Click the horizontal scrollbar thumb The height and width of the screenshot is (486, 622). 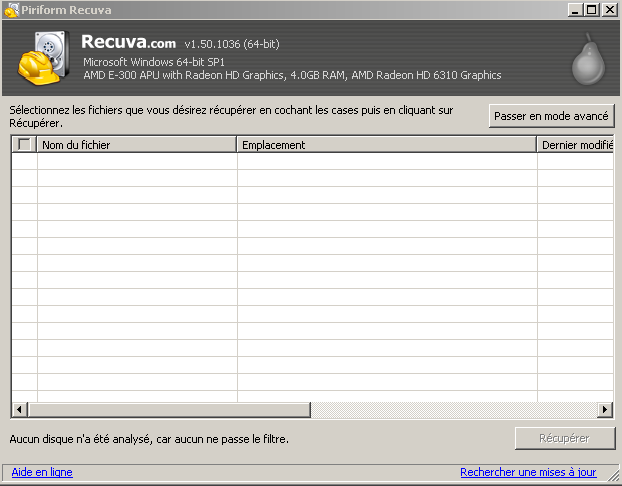point(169,409)
